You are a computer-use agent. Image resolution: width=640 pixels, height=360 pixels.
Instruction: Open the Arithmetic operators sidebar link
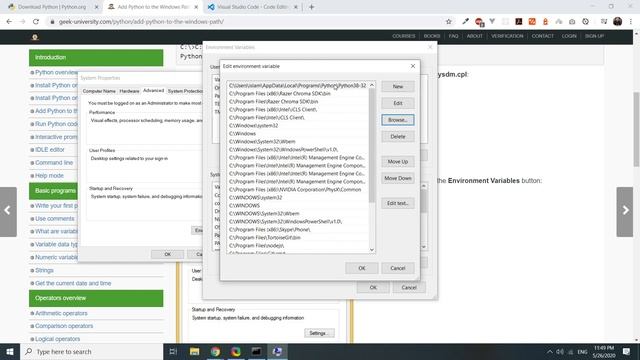(x=61, y=313)
